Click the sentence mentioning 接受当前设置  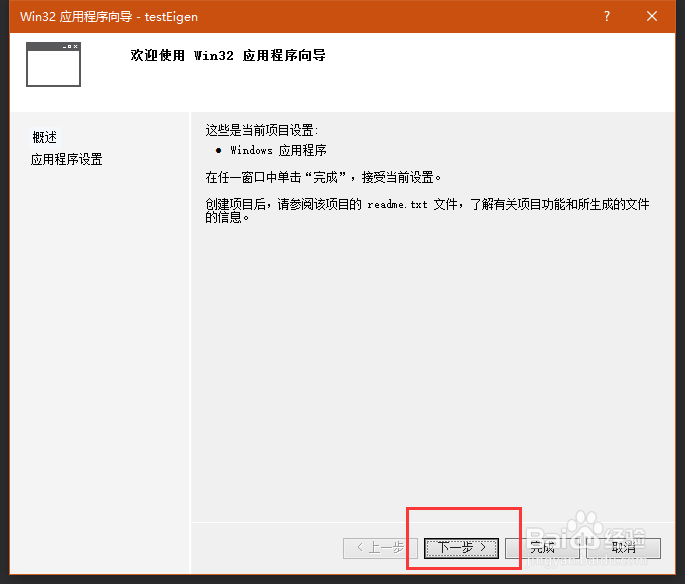[x=323, y=177]
